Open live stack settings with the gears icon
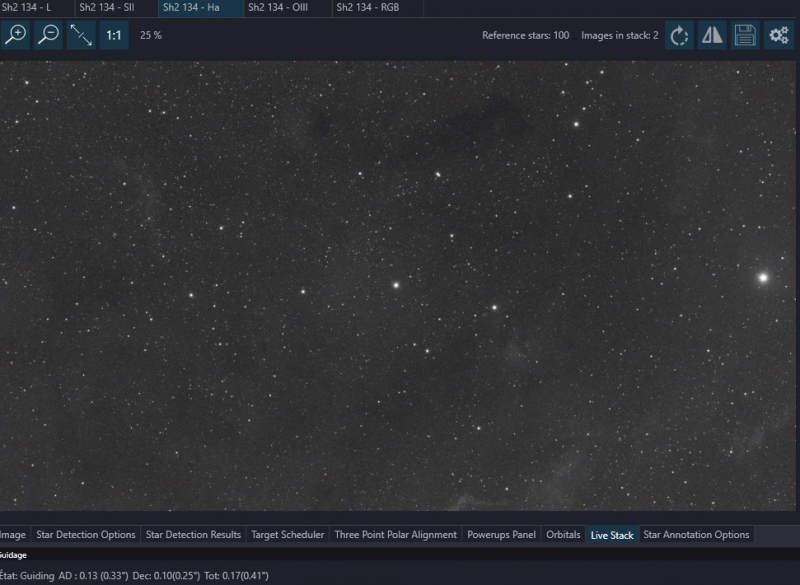Image resolution: width=800 pixels, height=585 pixels. pyautogui.click(x=779, y=35)
